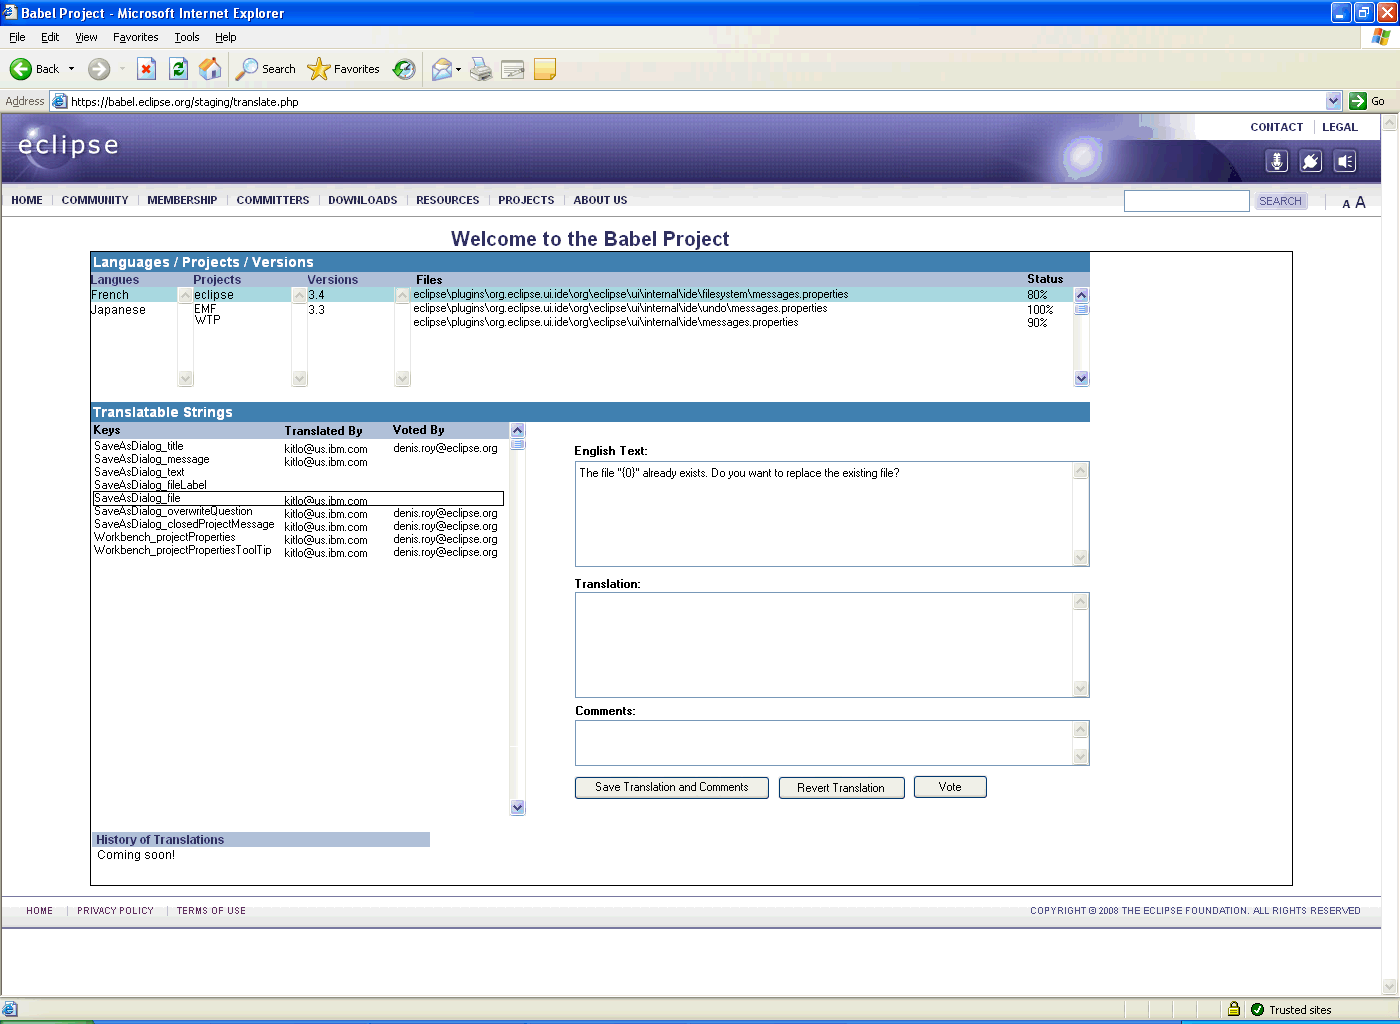Expand the Back button history dropdown arrow

click(x=71, y=69)
